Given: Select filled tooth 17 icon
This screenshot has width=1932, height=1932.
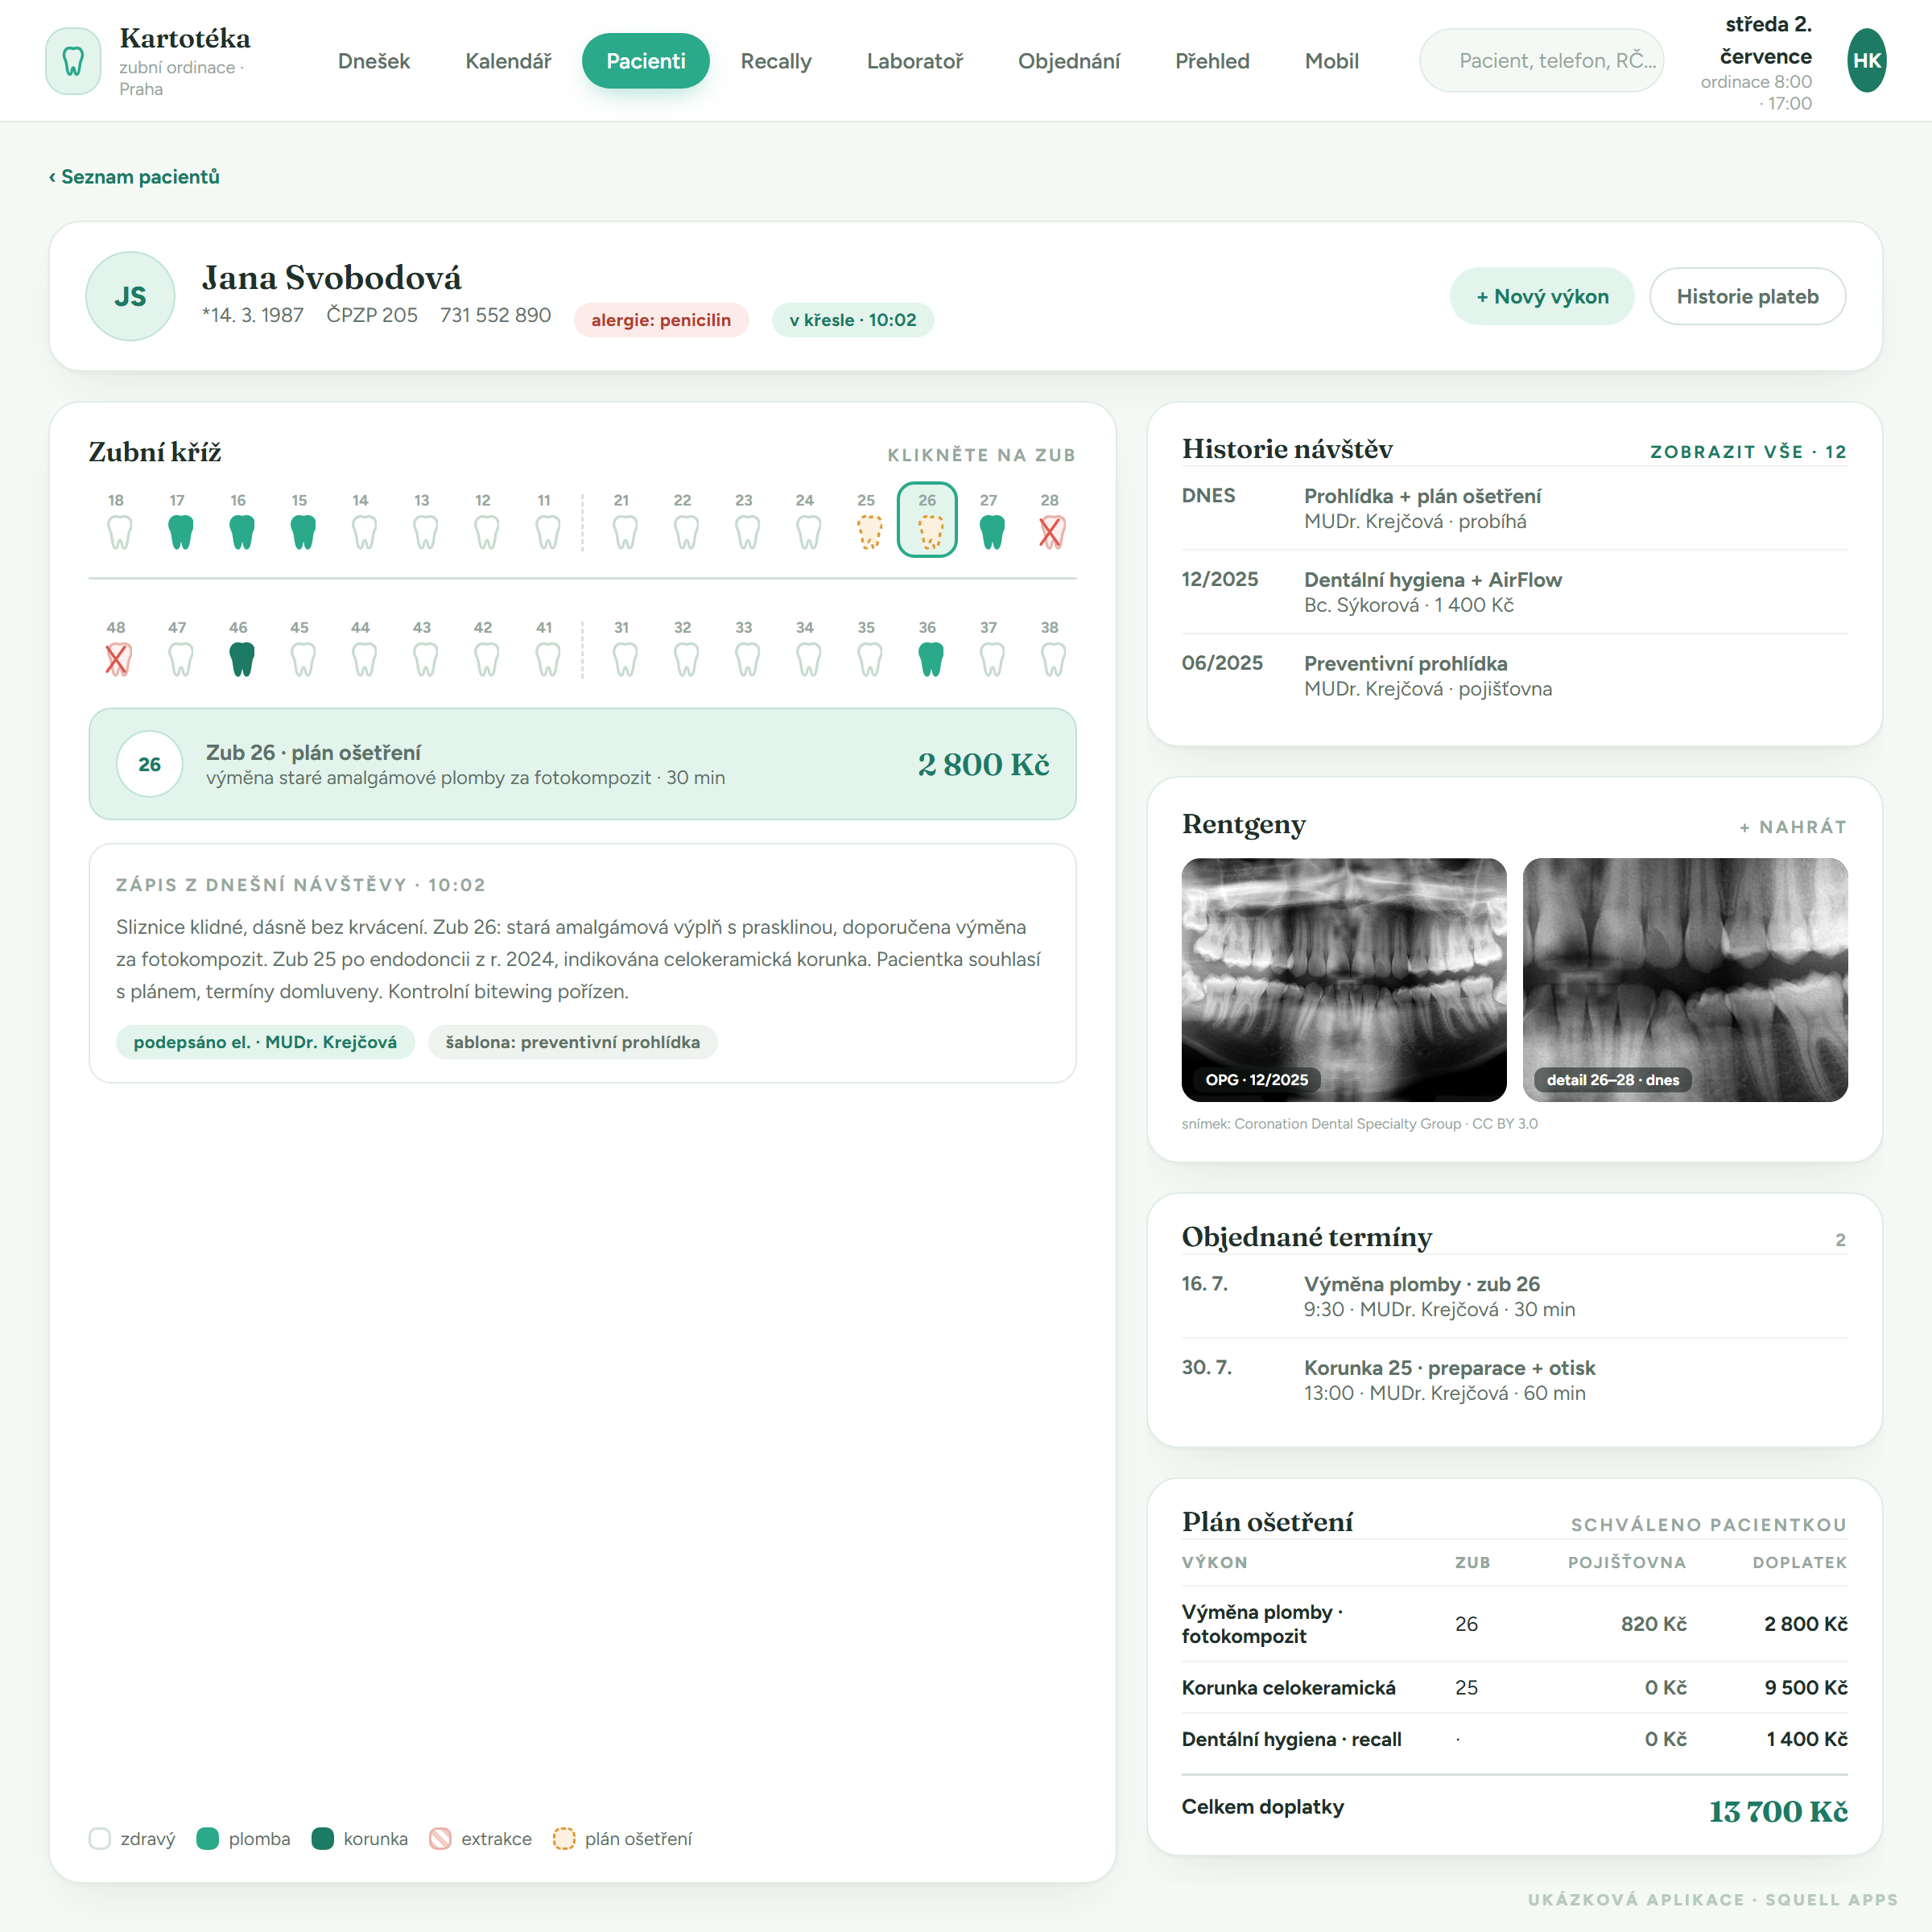Looking at the screenshot, I should pos(180,532).
